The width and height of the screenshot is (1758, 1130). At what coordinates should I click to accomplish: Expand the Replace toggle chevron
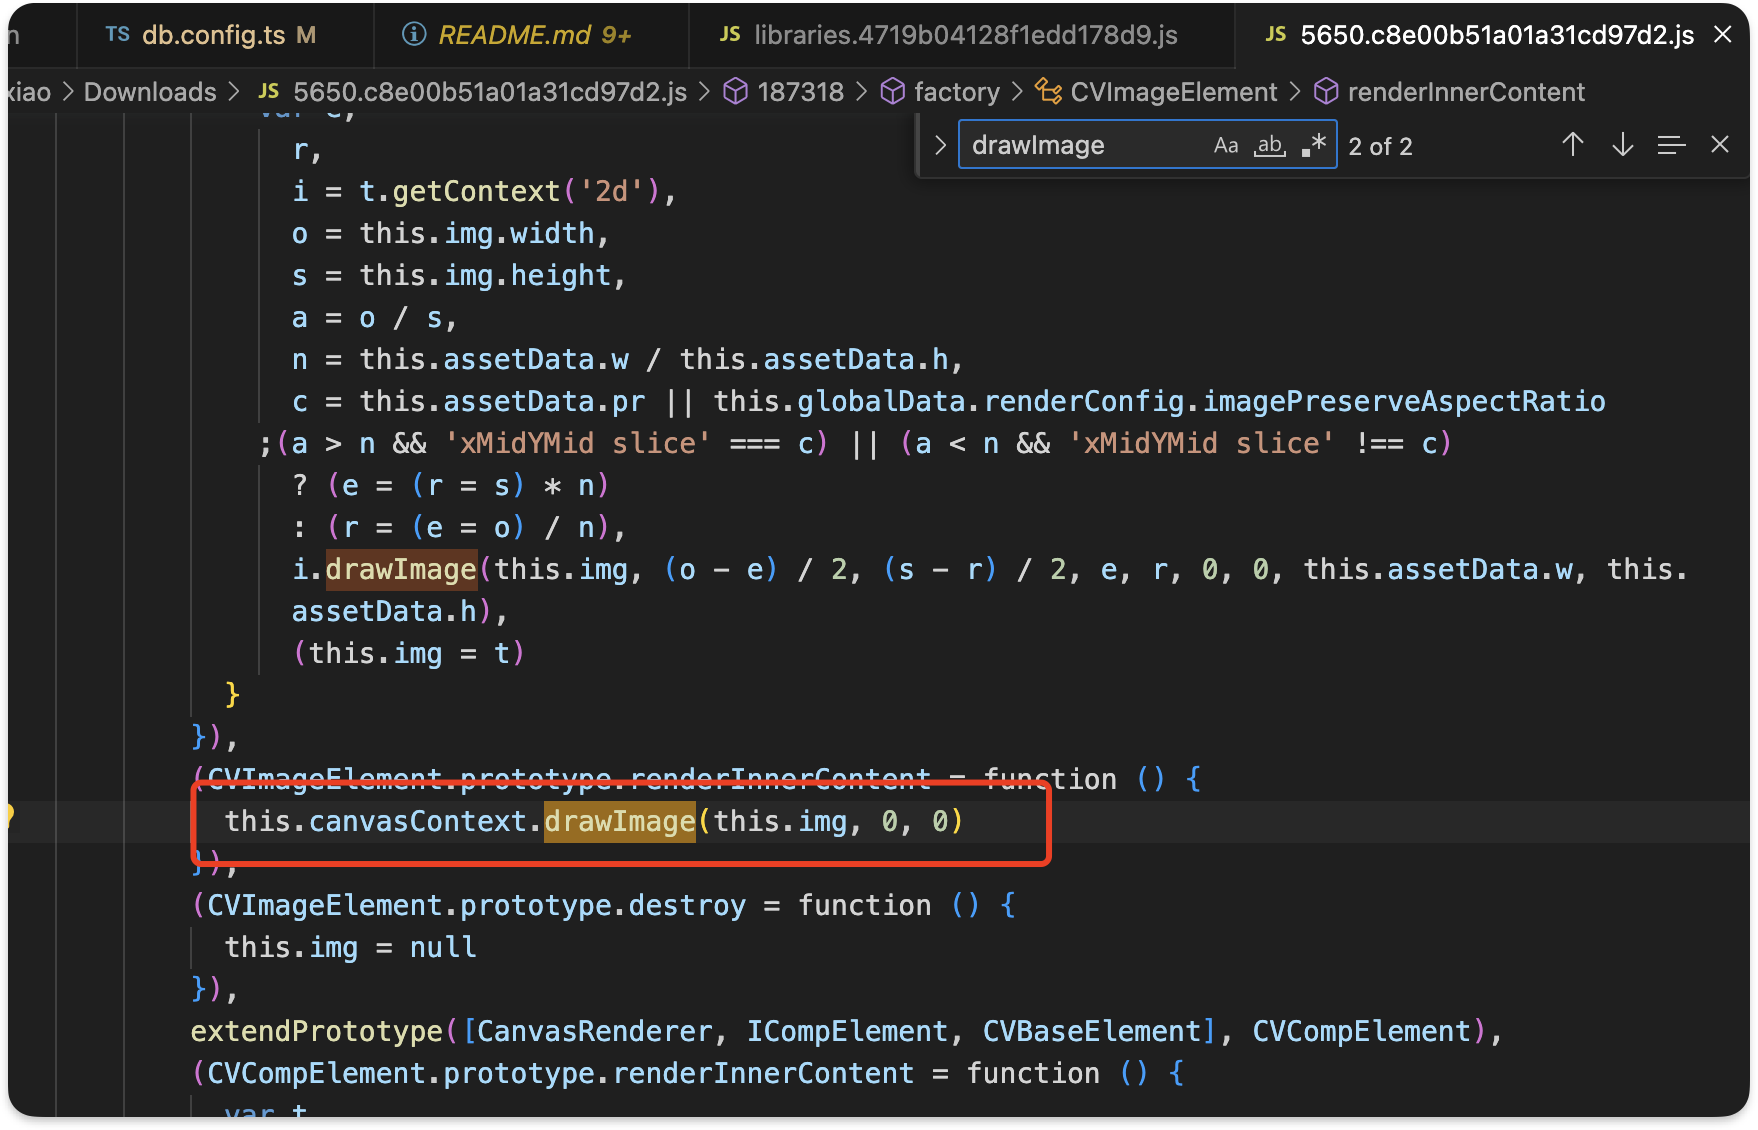click(x=940, y=146)
